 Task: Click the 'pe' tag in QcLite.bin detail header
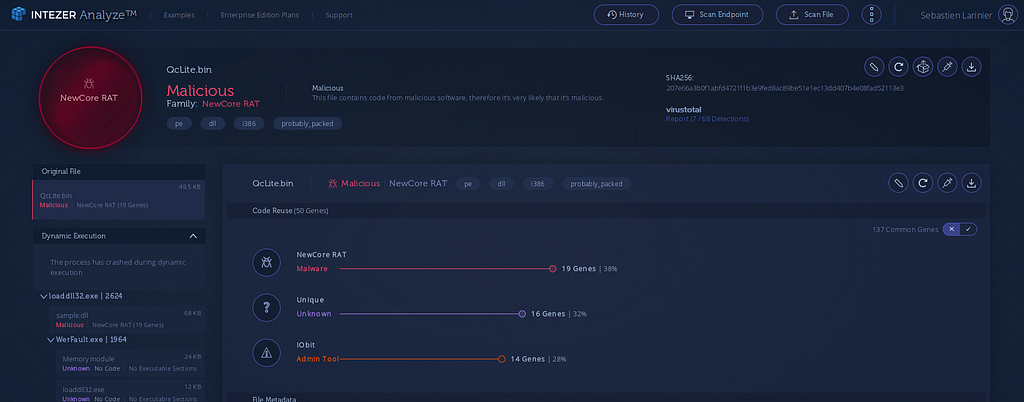coord(468,184)
